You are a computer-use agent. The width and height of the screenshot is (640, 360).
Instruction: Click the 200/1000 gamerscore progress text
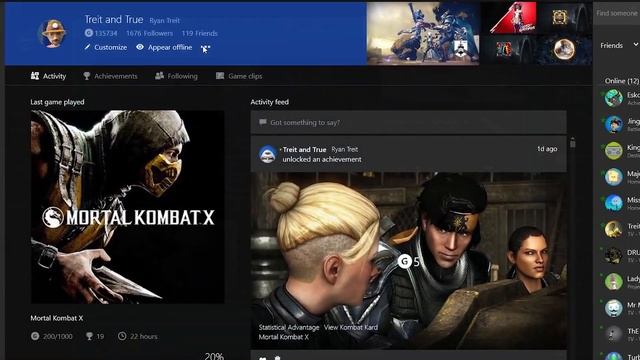point(58,336)
